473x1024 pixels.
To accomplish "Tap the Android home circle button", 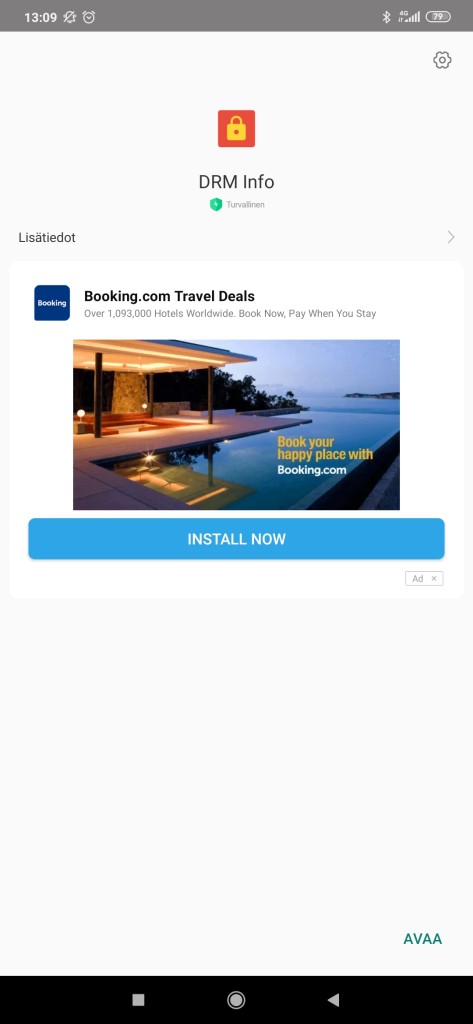I will point(236,999).
